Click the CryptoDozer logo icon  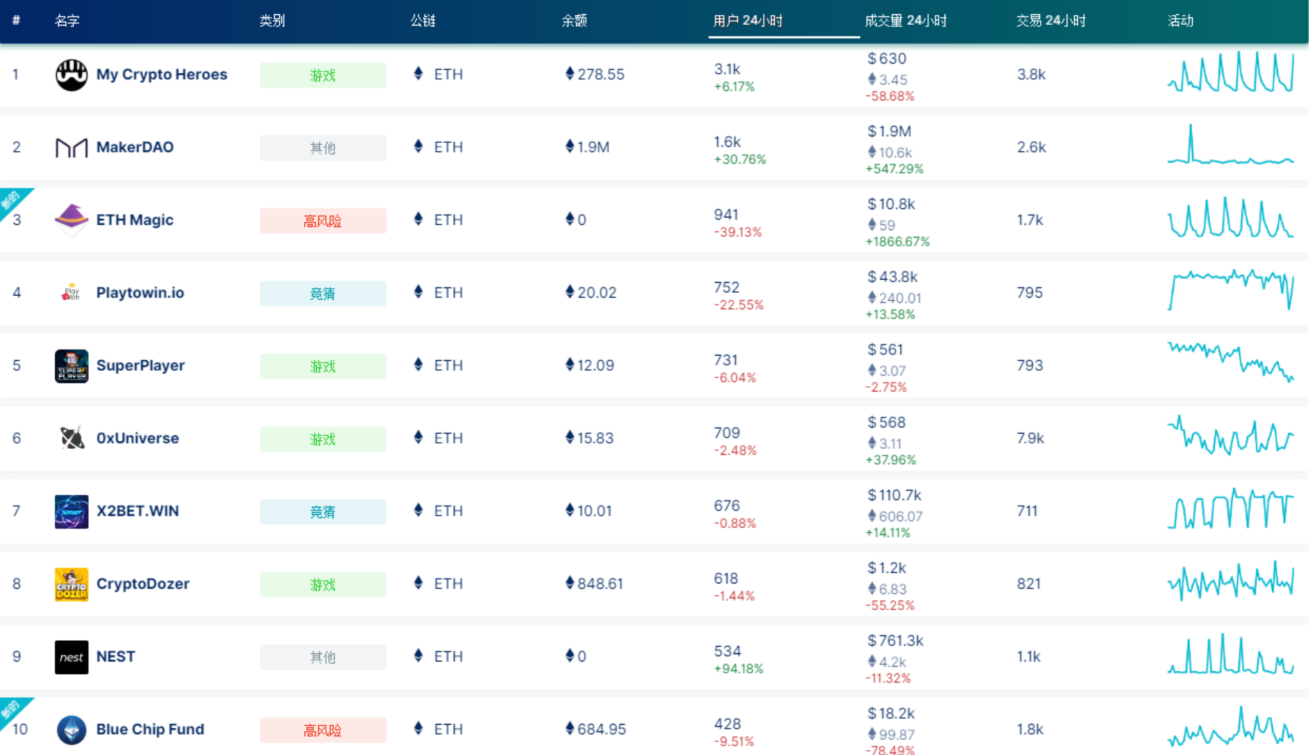pyautogui.click(x=71, y=584)
